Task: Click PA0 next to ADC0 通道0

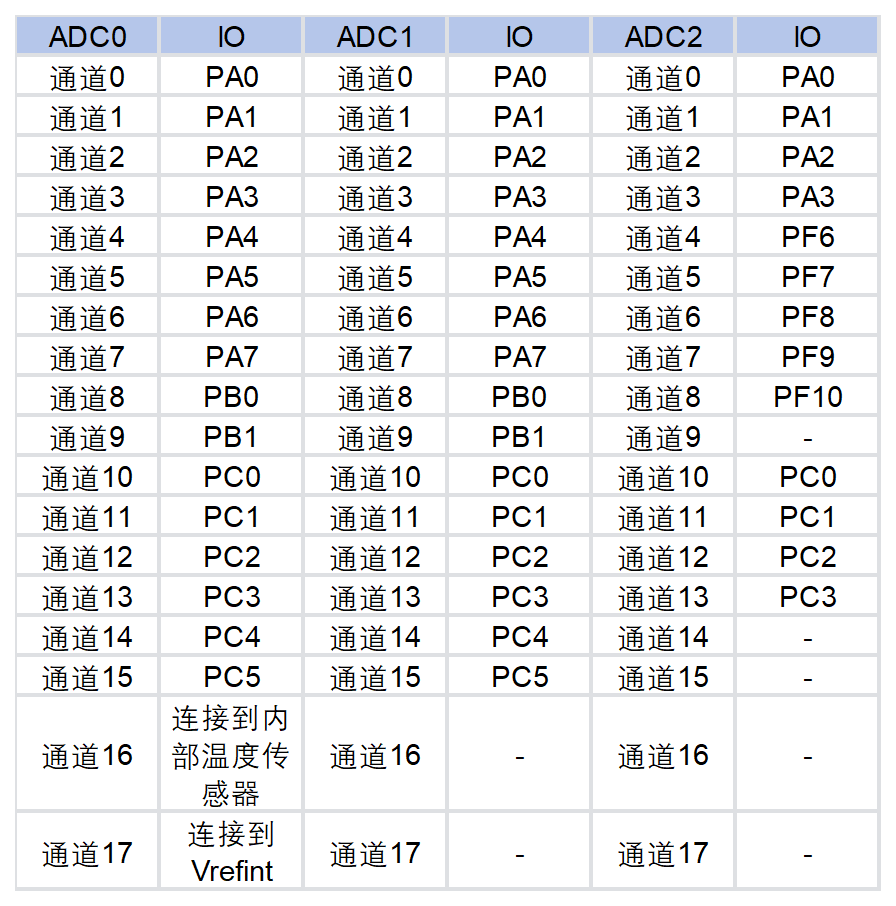Action: tap(231, 77)
